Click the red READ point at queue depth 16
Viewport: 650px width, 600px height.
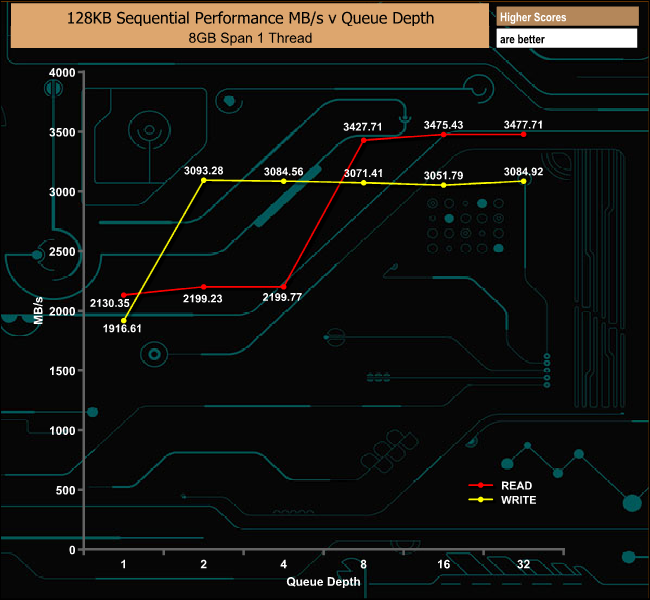(x=444, y=134)
